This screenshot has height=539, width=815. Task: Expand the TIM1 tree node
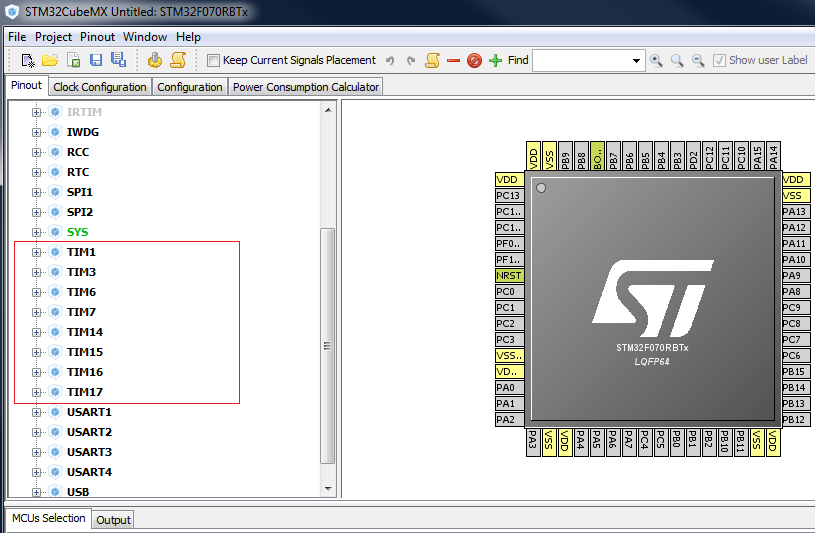[x=37, y=252]
